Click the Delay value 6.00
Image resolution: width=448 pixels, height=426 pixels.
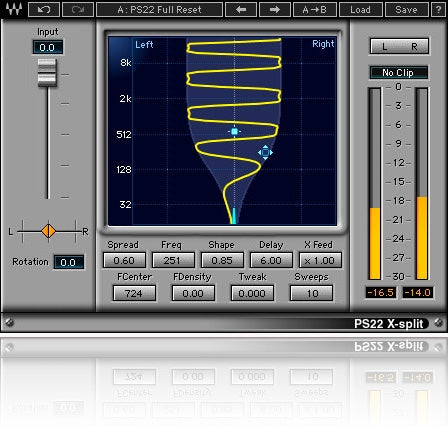pyautogui.click(x=271, y=260)
